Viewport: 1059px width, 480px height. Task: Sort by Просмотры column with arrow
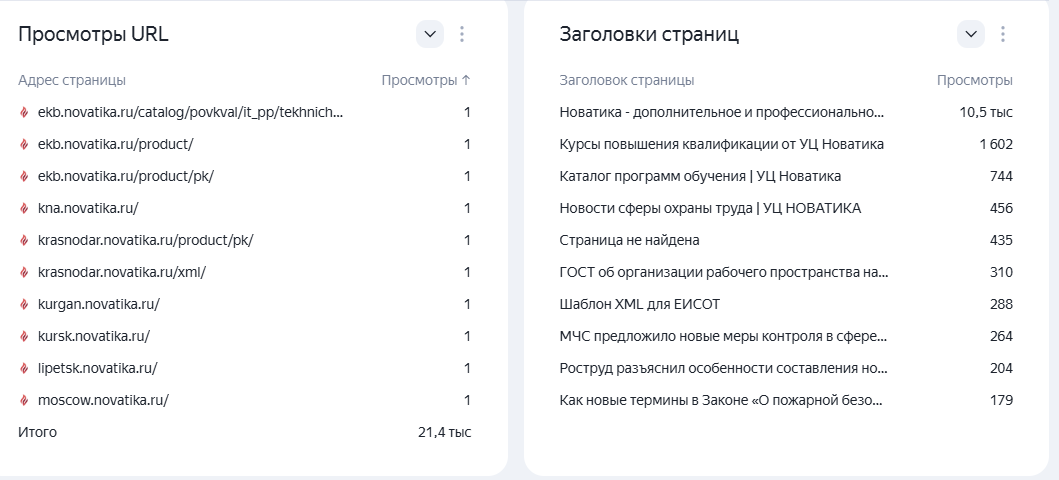(x=426, y=80)
